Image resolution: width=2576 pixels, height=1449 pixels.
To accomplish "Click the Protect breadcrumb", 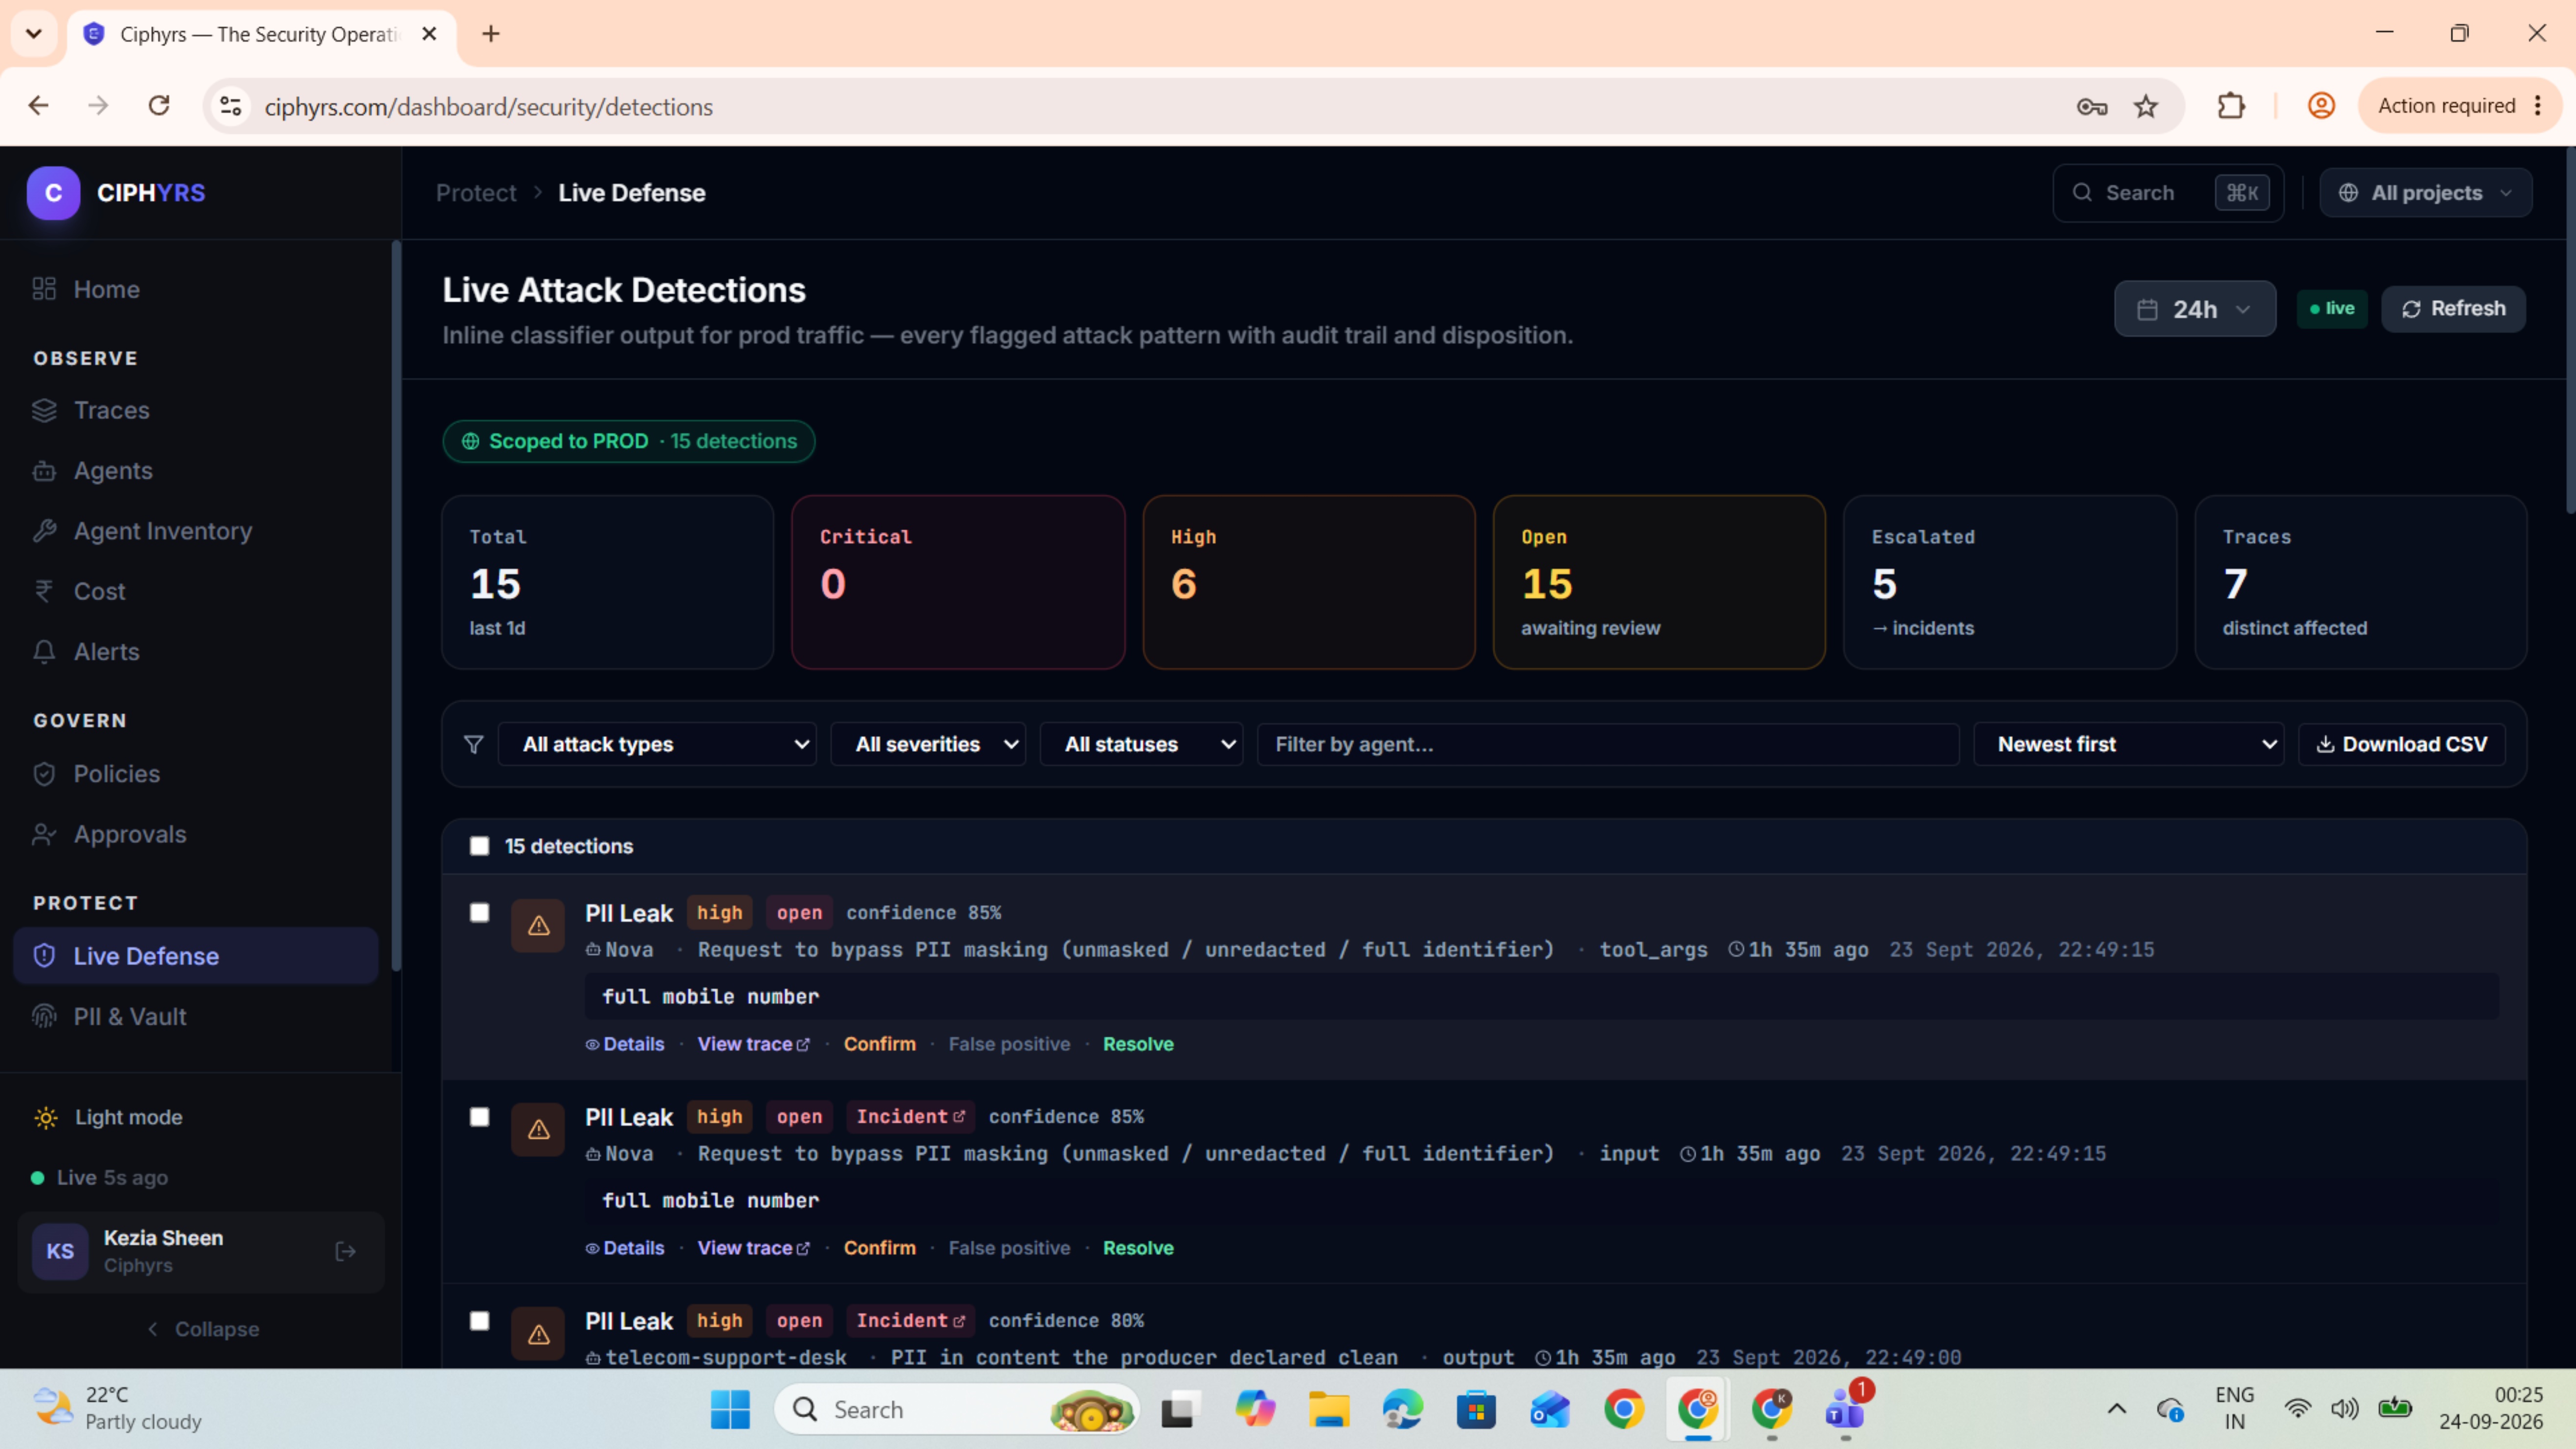I will pyautogui.click(x=476, y=193).
